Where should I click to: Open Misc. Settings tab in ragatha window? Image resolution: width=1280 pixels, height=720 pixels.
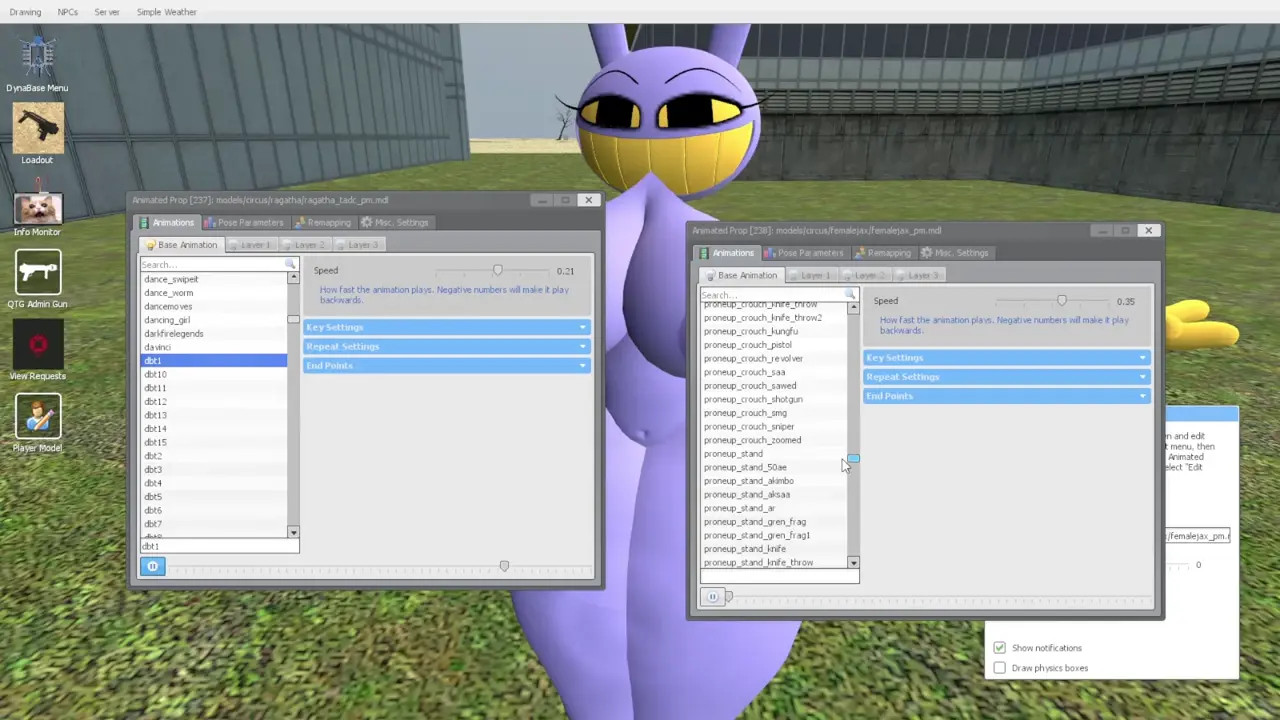pos(395,223)
